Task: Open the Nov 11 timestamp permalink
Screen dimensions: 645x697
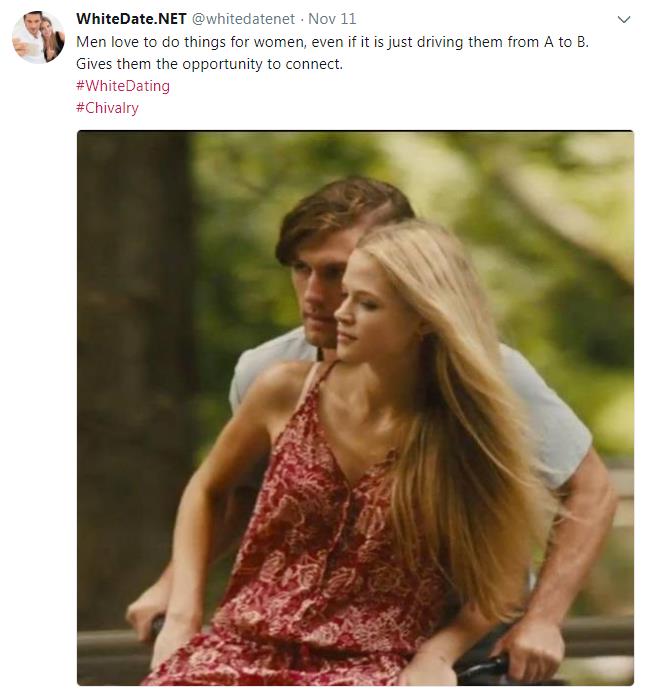Action: coord(332,19)
